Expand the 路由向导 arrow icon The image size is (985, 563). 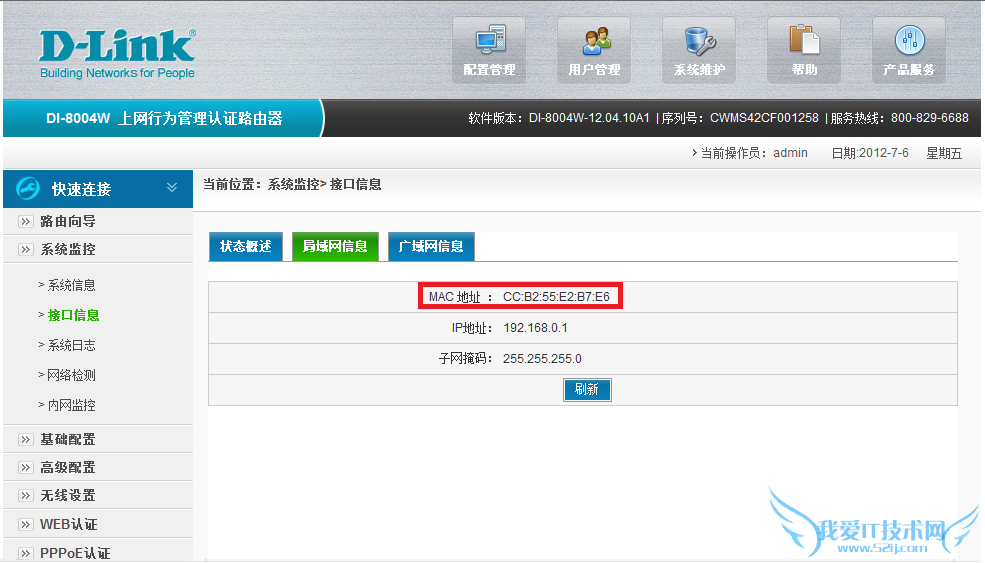point(25,221)
